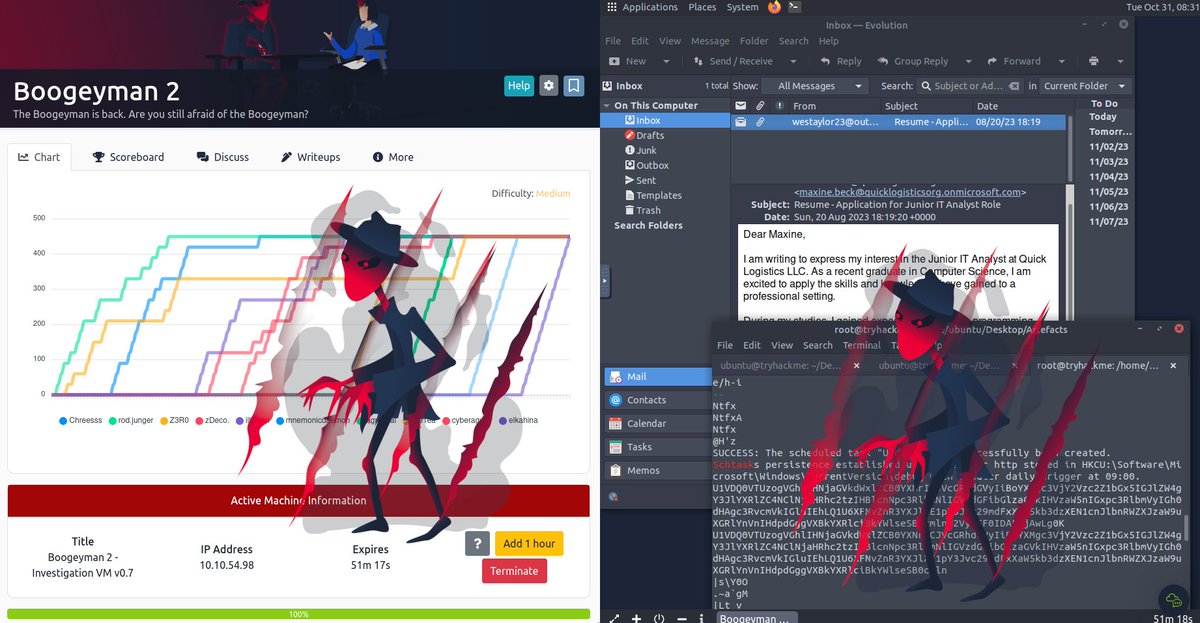Open the Discuss tab

(x=223, y=157)
